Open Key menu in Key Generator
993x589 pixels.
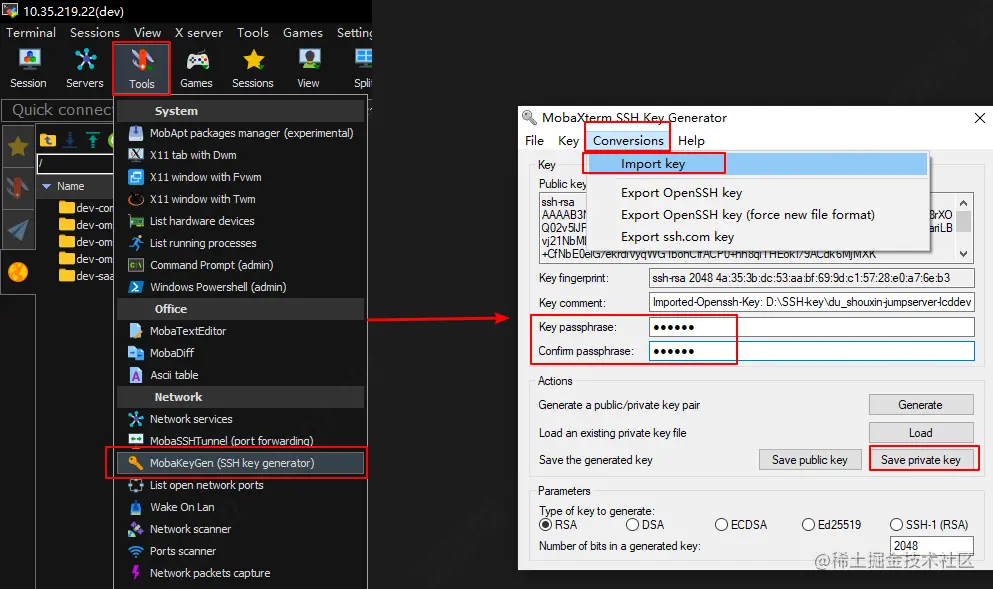click(x=569, y=141)
